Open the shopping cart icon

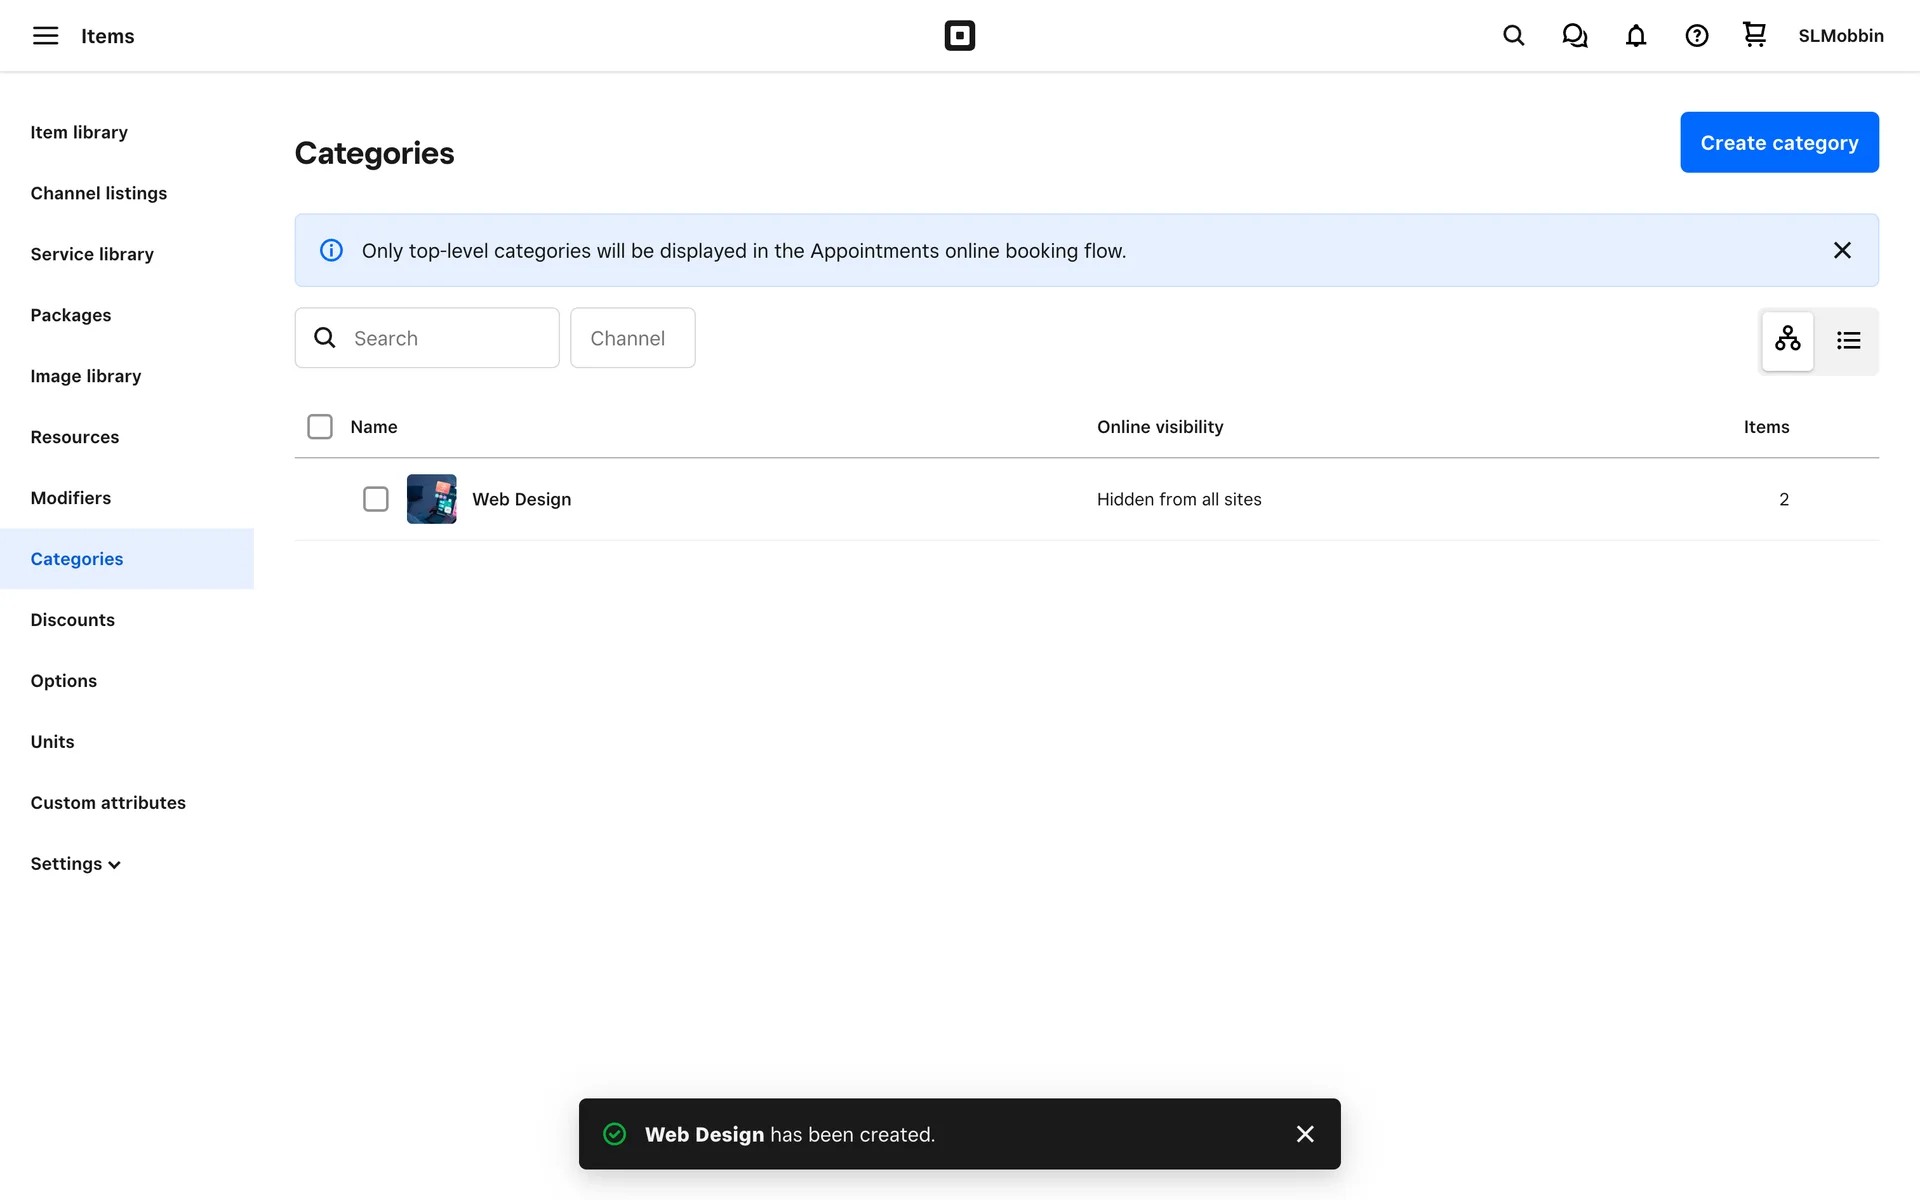(x=1754, y=35)
